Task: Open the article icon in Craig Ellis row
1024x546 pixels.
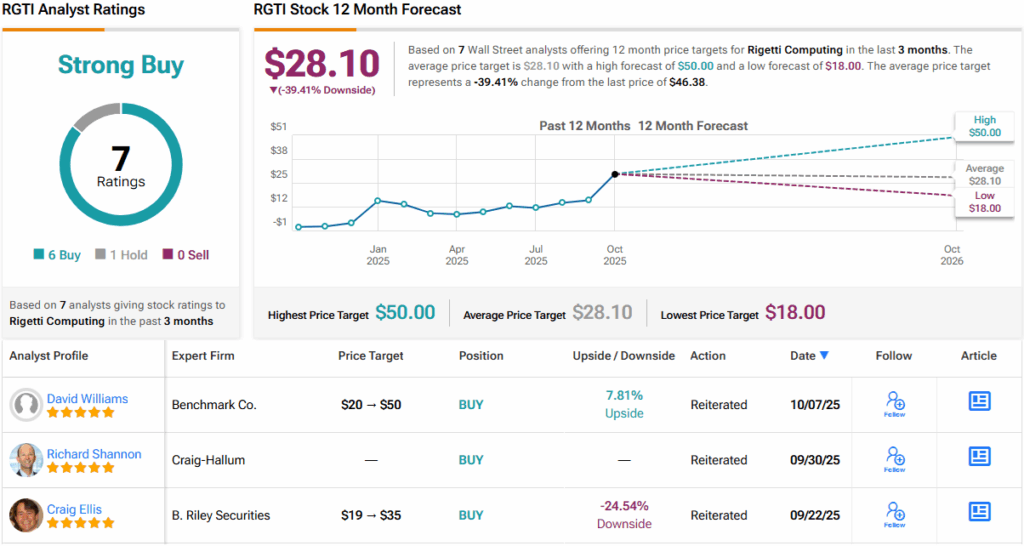Action: click(979, 511)
